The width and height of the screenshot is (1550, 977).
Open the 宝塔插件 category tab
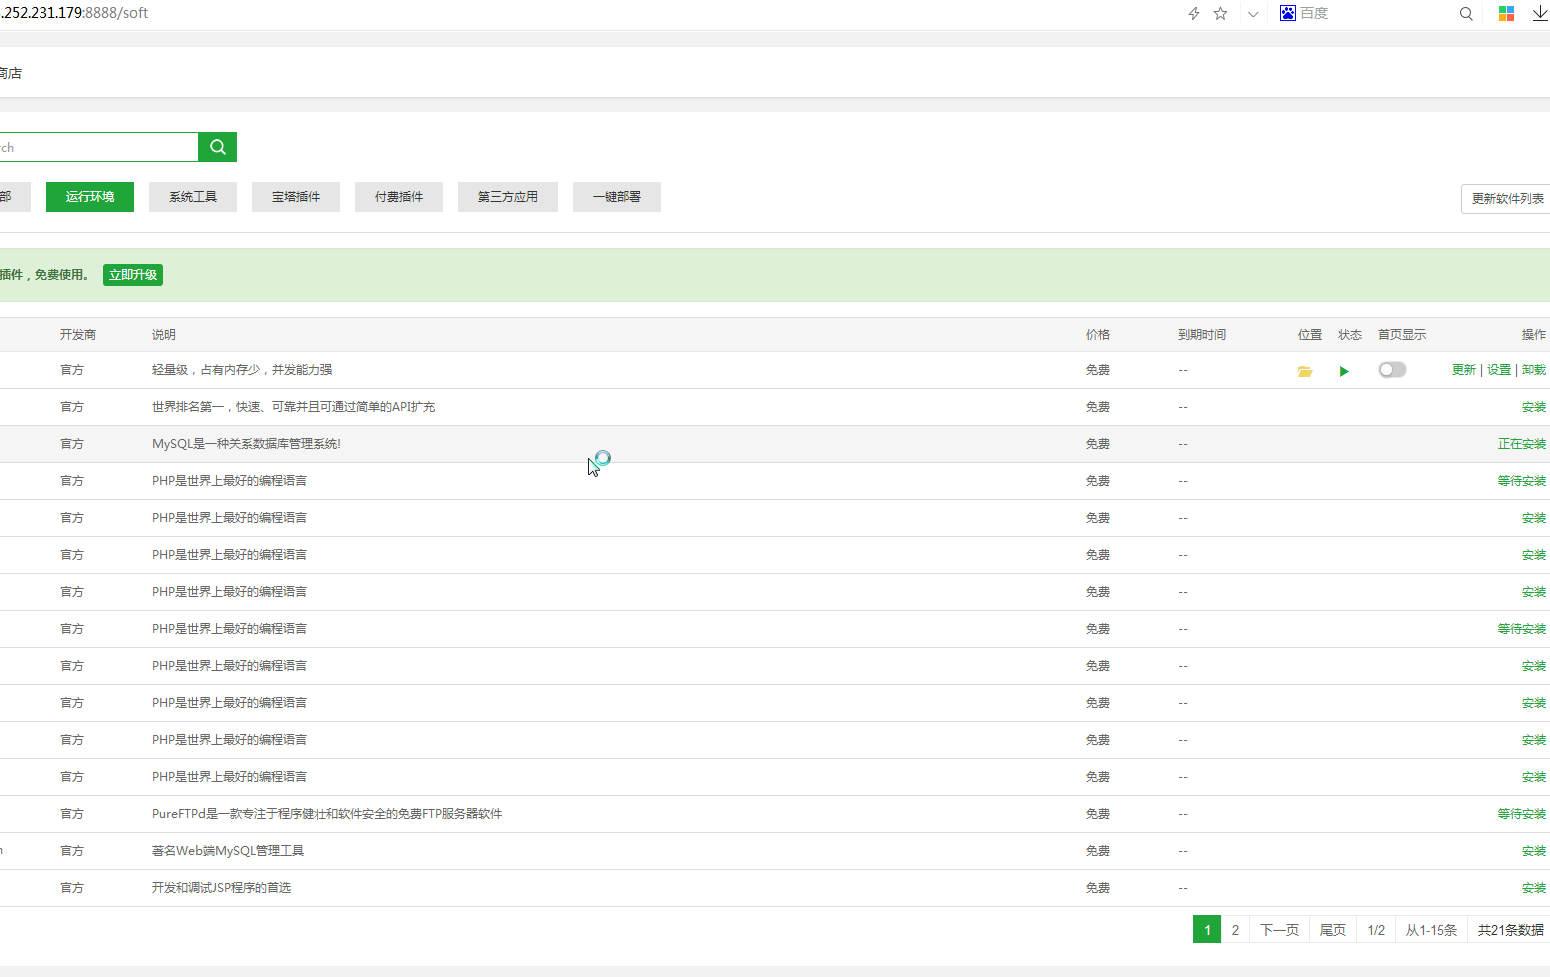tap(296, 197)
